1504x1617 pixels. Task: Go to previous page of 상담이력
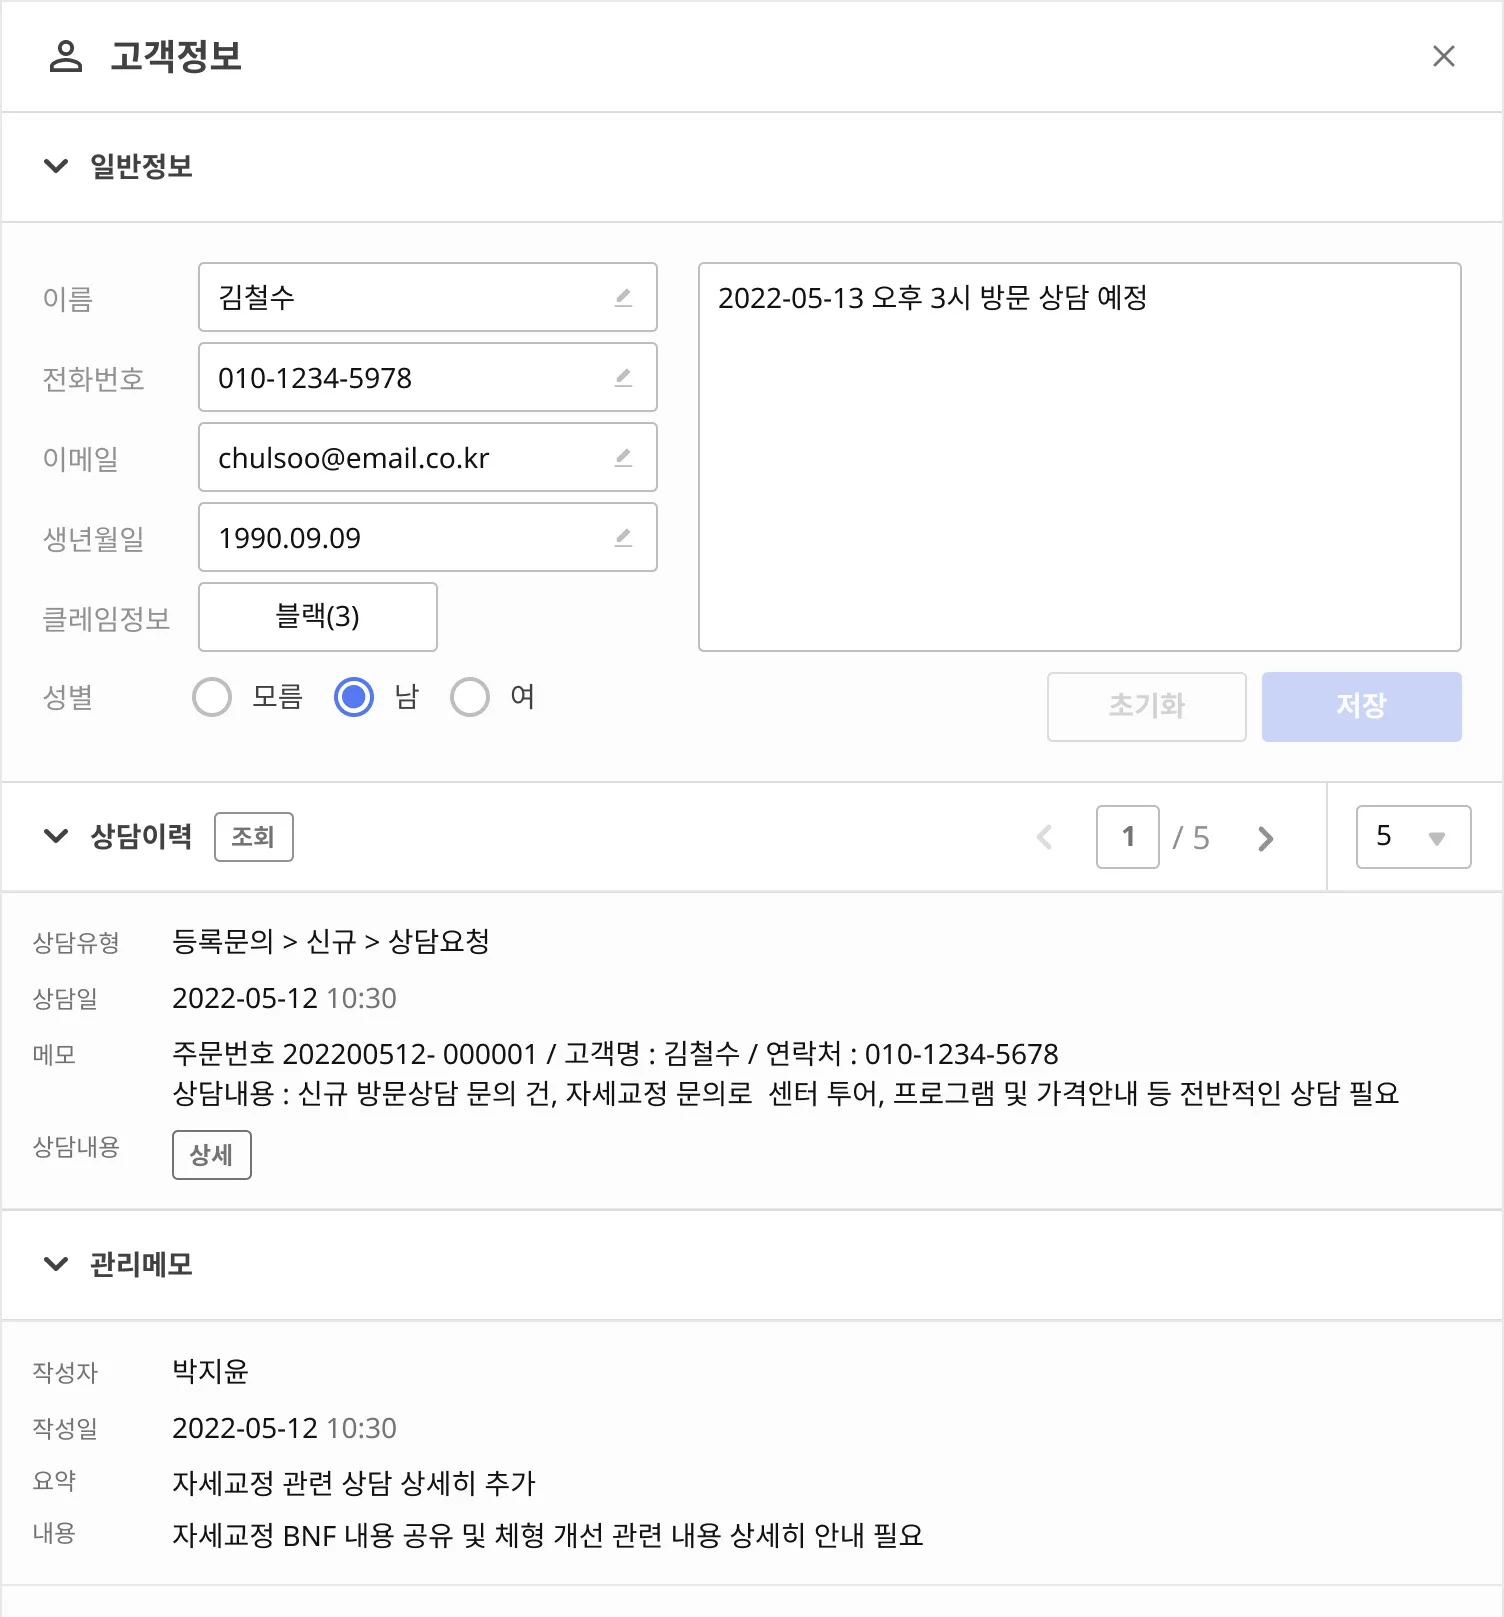(x=1045, y=838)
